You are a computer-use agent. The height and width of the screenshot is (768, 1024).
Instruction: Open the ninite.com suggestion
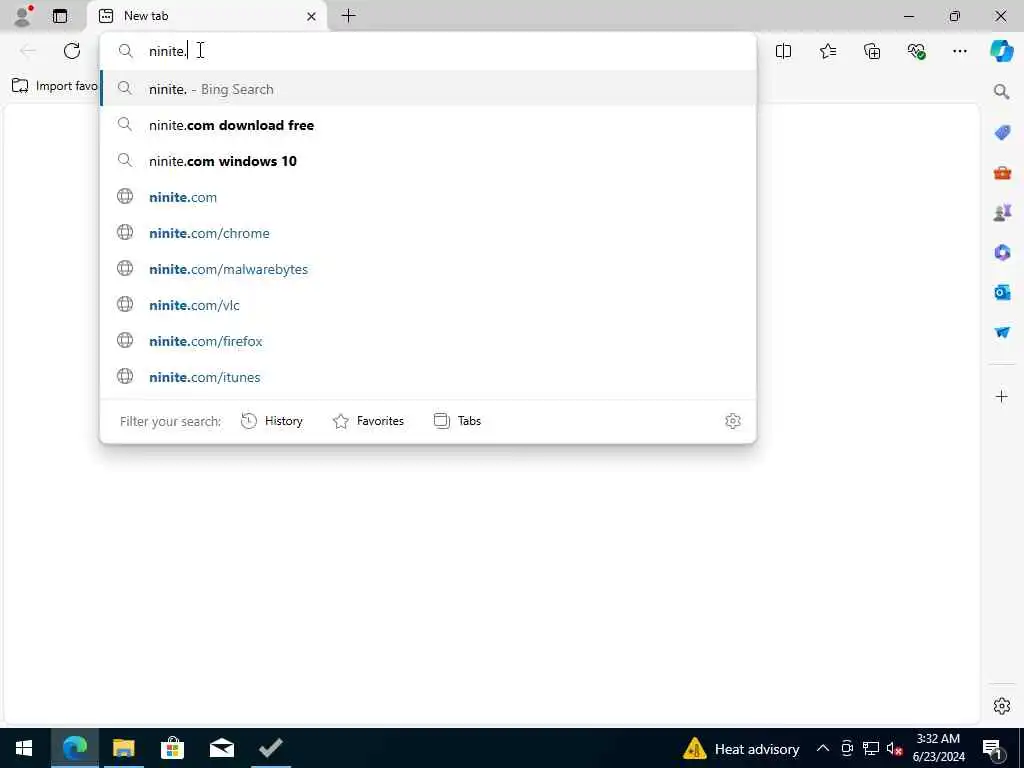[x=428, y=197]
